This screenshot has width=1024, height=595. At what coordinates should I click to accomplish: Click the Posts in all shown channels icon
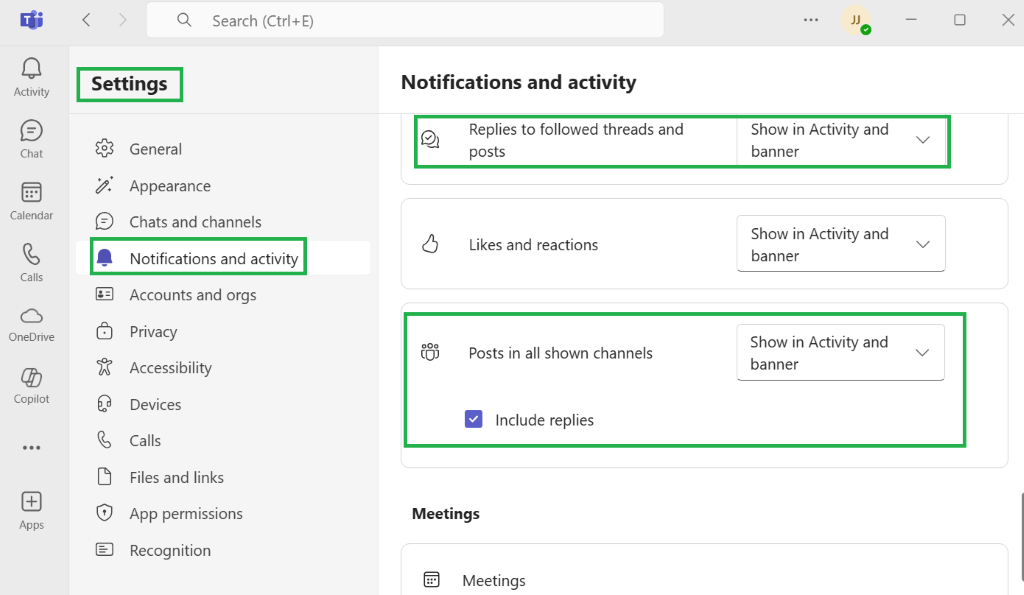430,352
